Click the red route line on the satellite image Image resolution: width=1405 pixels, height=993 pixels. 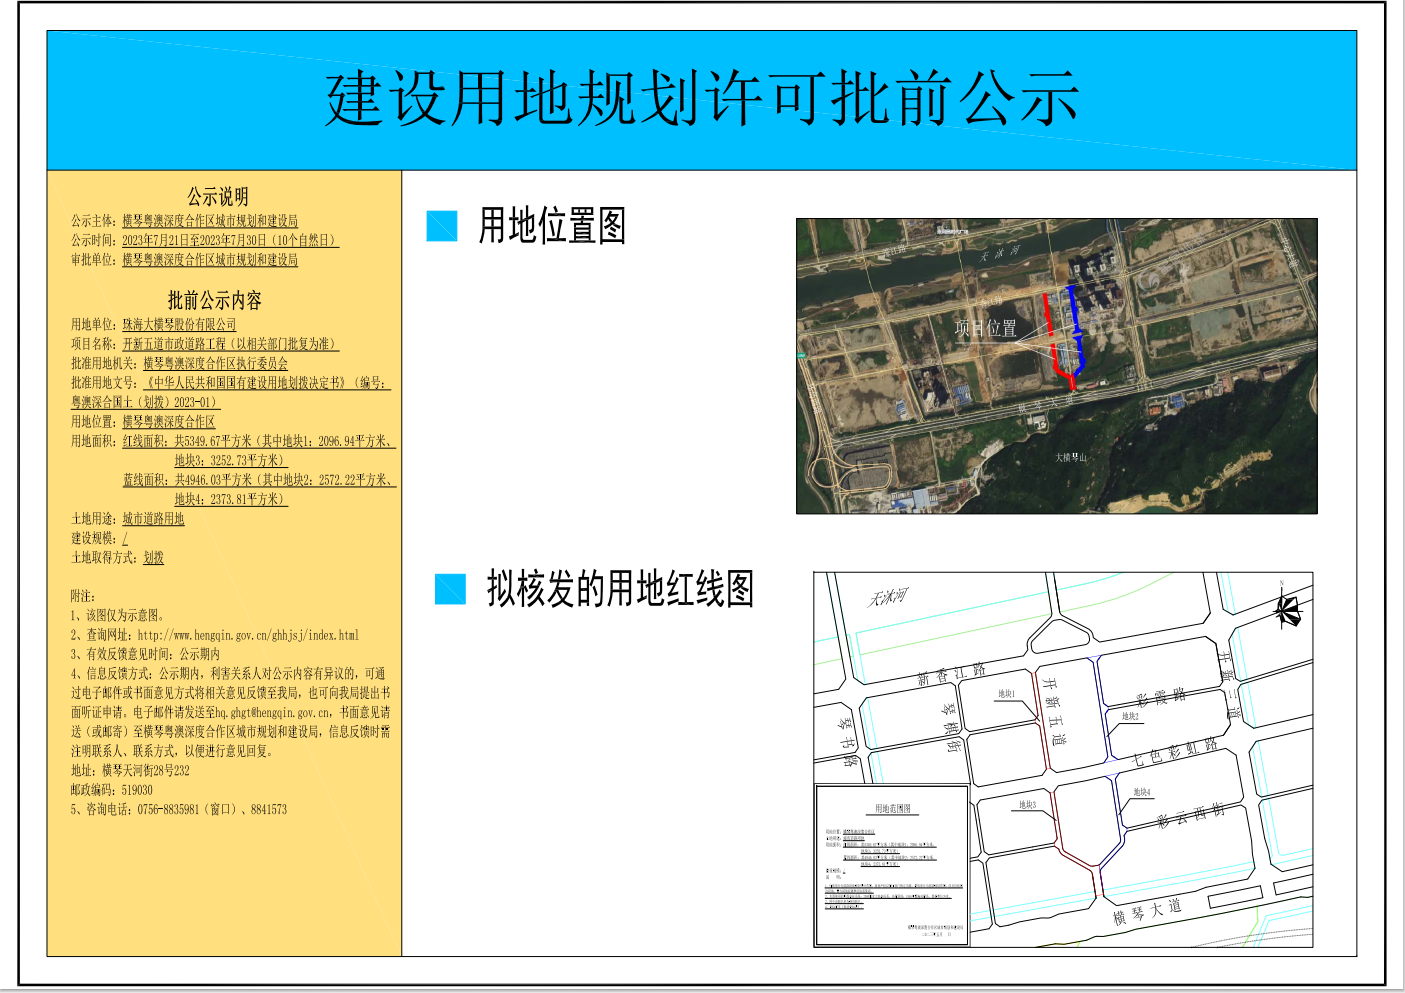(1050, 330)
